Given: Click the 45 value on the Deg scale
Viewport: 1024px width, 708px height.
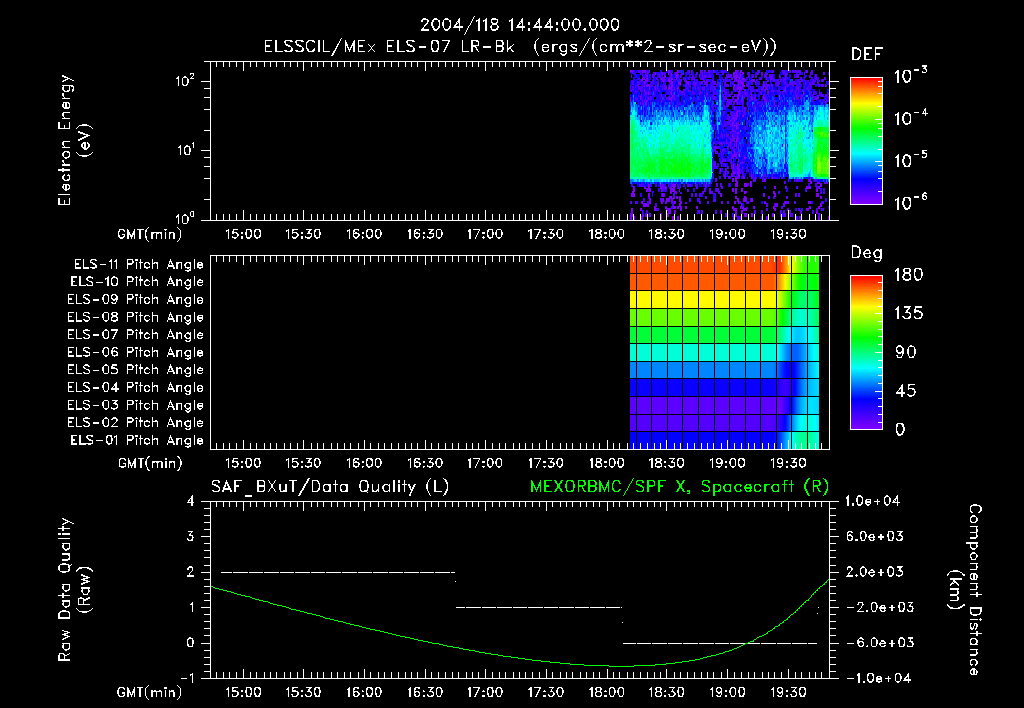Looking at the screenshot, I should pyautogui.click(x=906, y=391).
